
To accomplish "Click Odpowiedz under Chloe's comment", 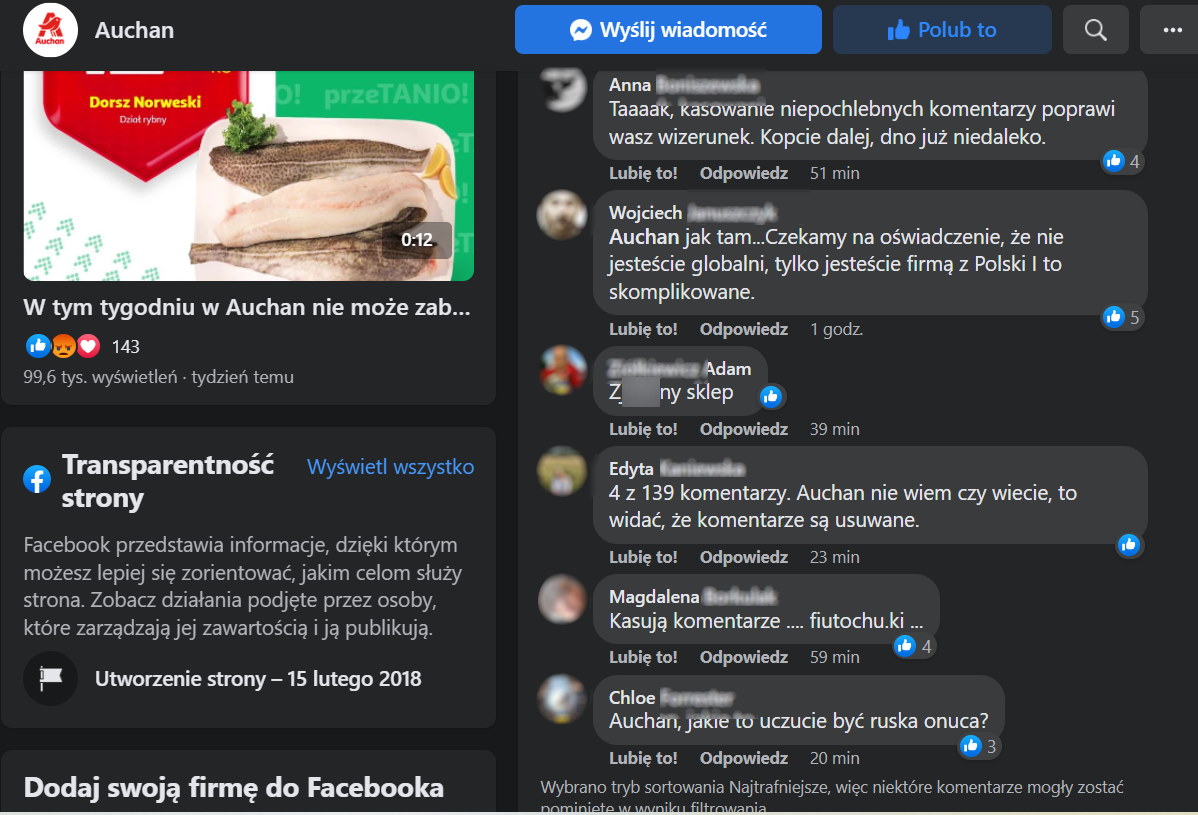I will [743, 758].
